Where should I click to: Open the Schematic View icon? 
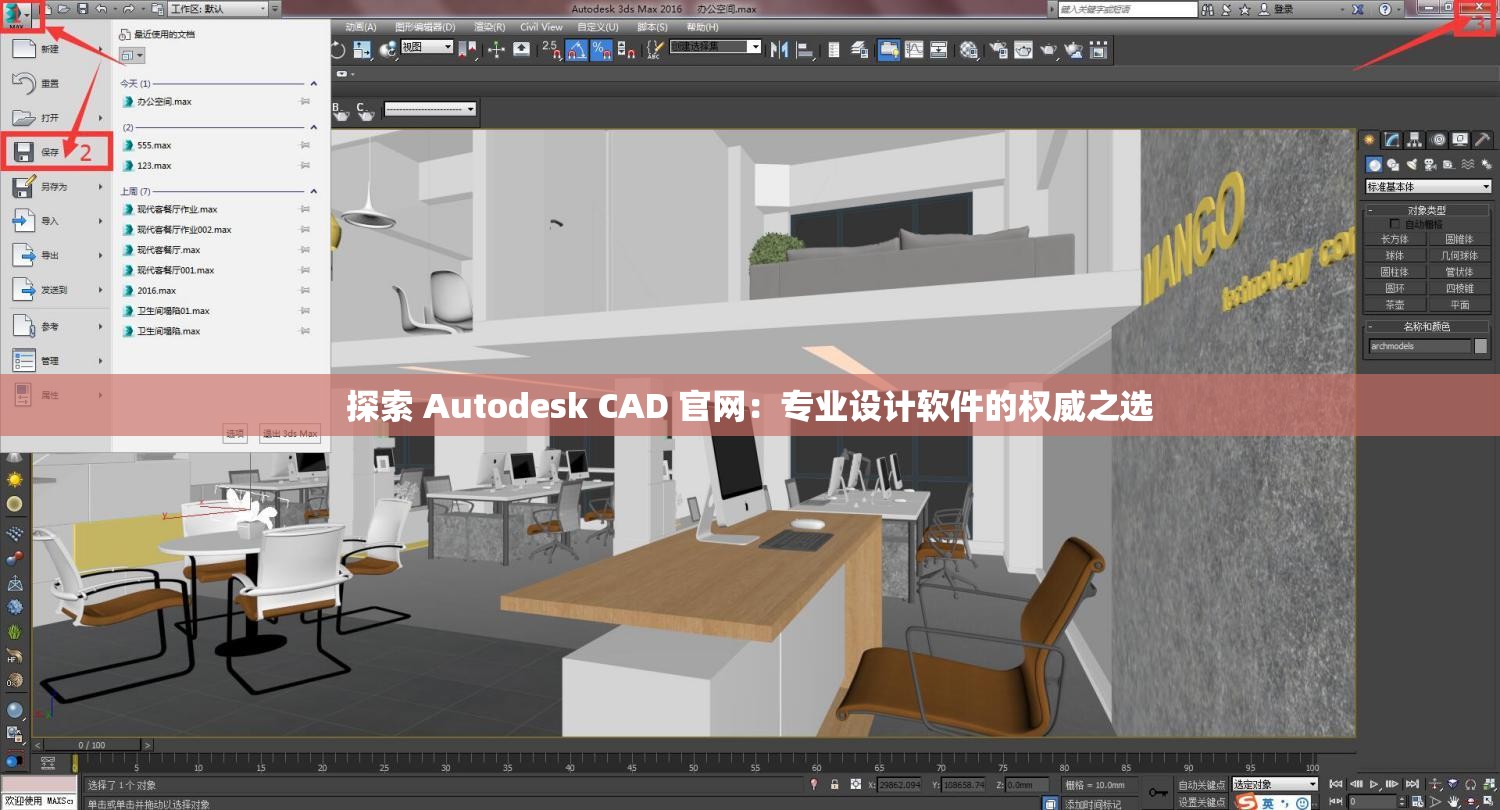pos(939,48)
